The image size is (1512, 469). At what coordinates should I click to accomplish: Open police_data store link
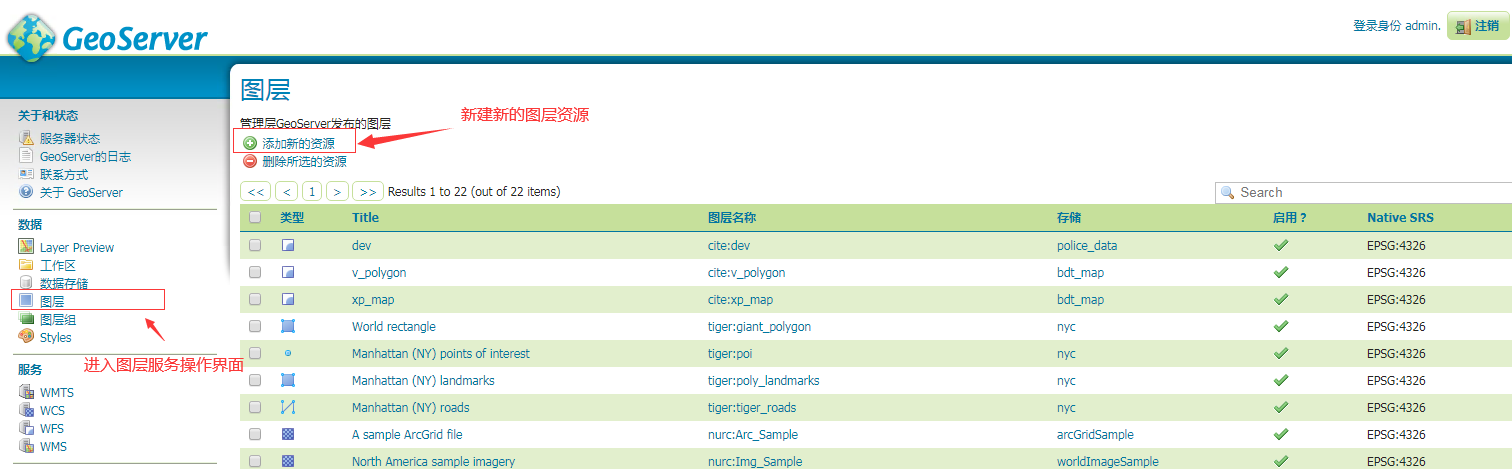tap(1087, 245)
